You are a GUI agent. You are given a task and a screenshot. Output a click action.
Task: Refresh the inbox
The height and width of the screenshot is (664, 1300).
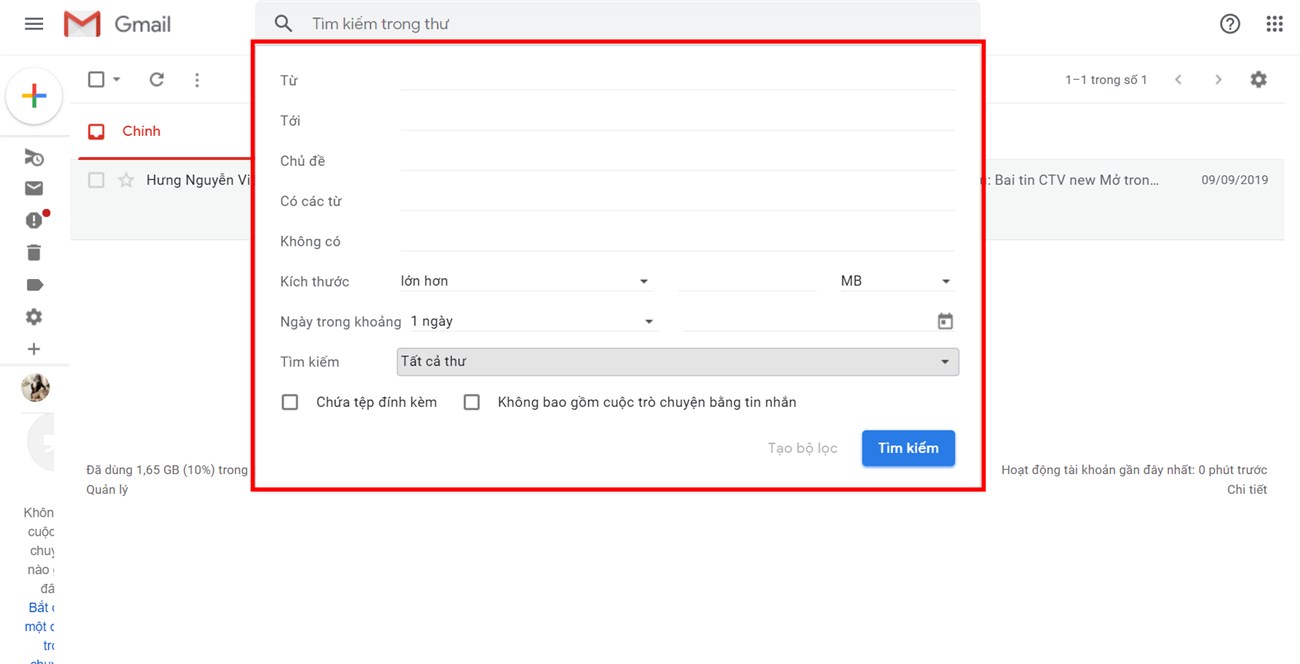pyautogui.click(x=157, y=79)
